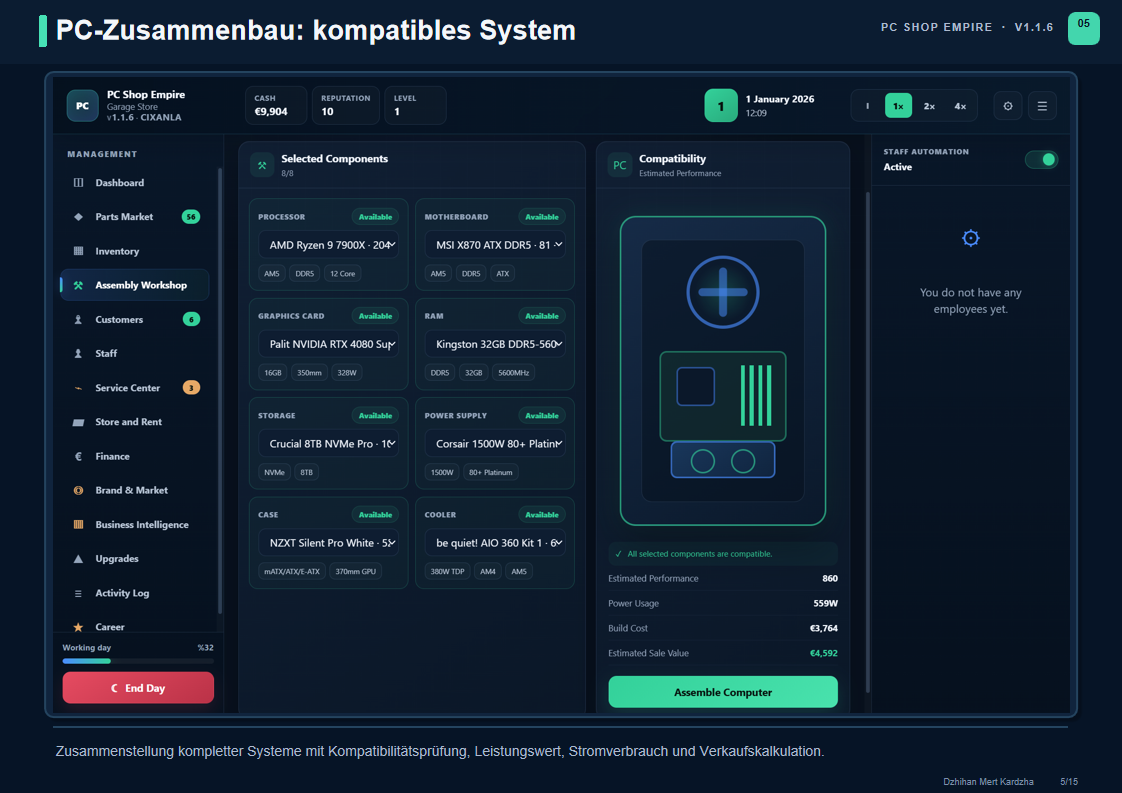Go to Dashboard menu item
This screenshot has width=1122, height=793.
pyautogui.click(x=135, y=183)
